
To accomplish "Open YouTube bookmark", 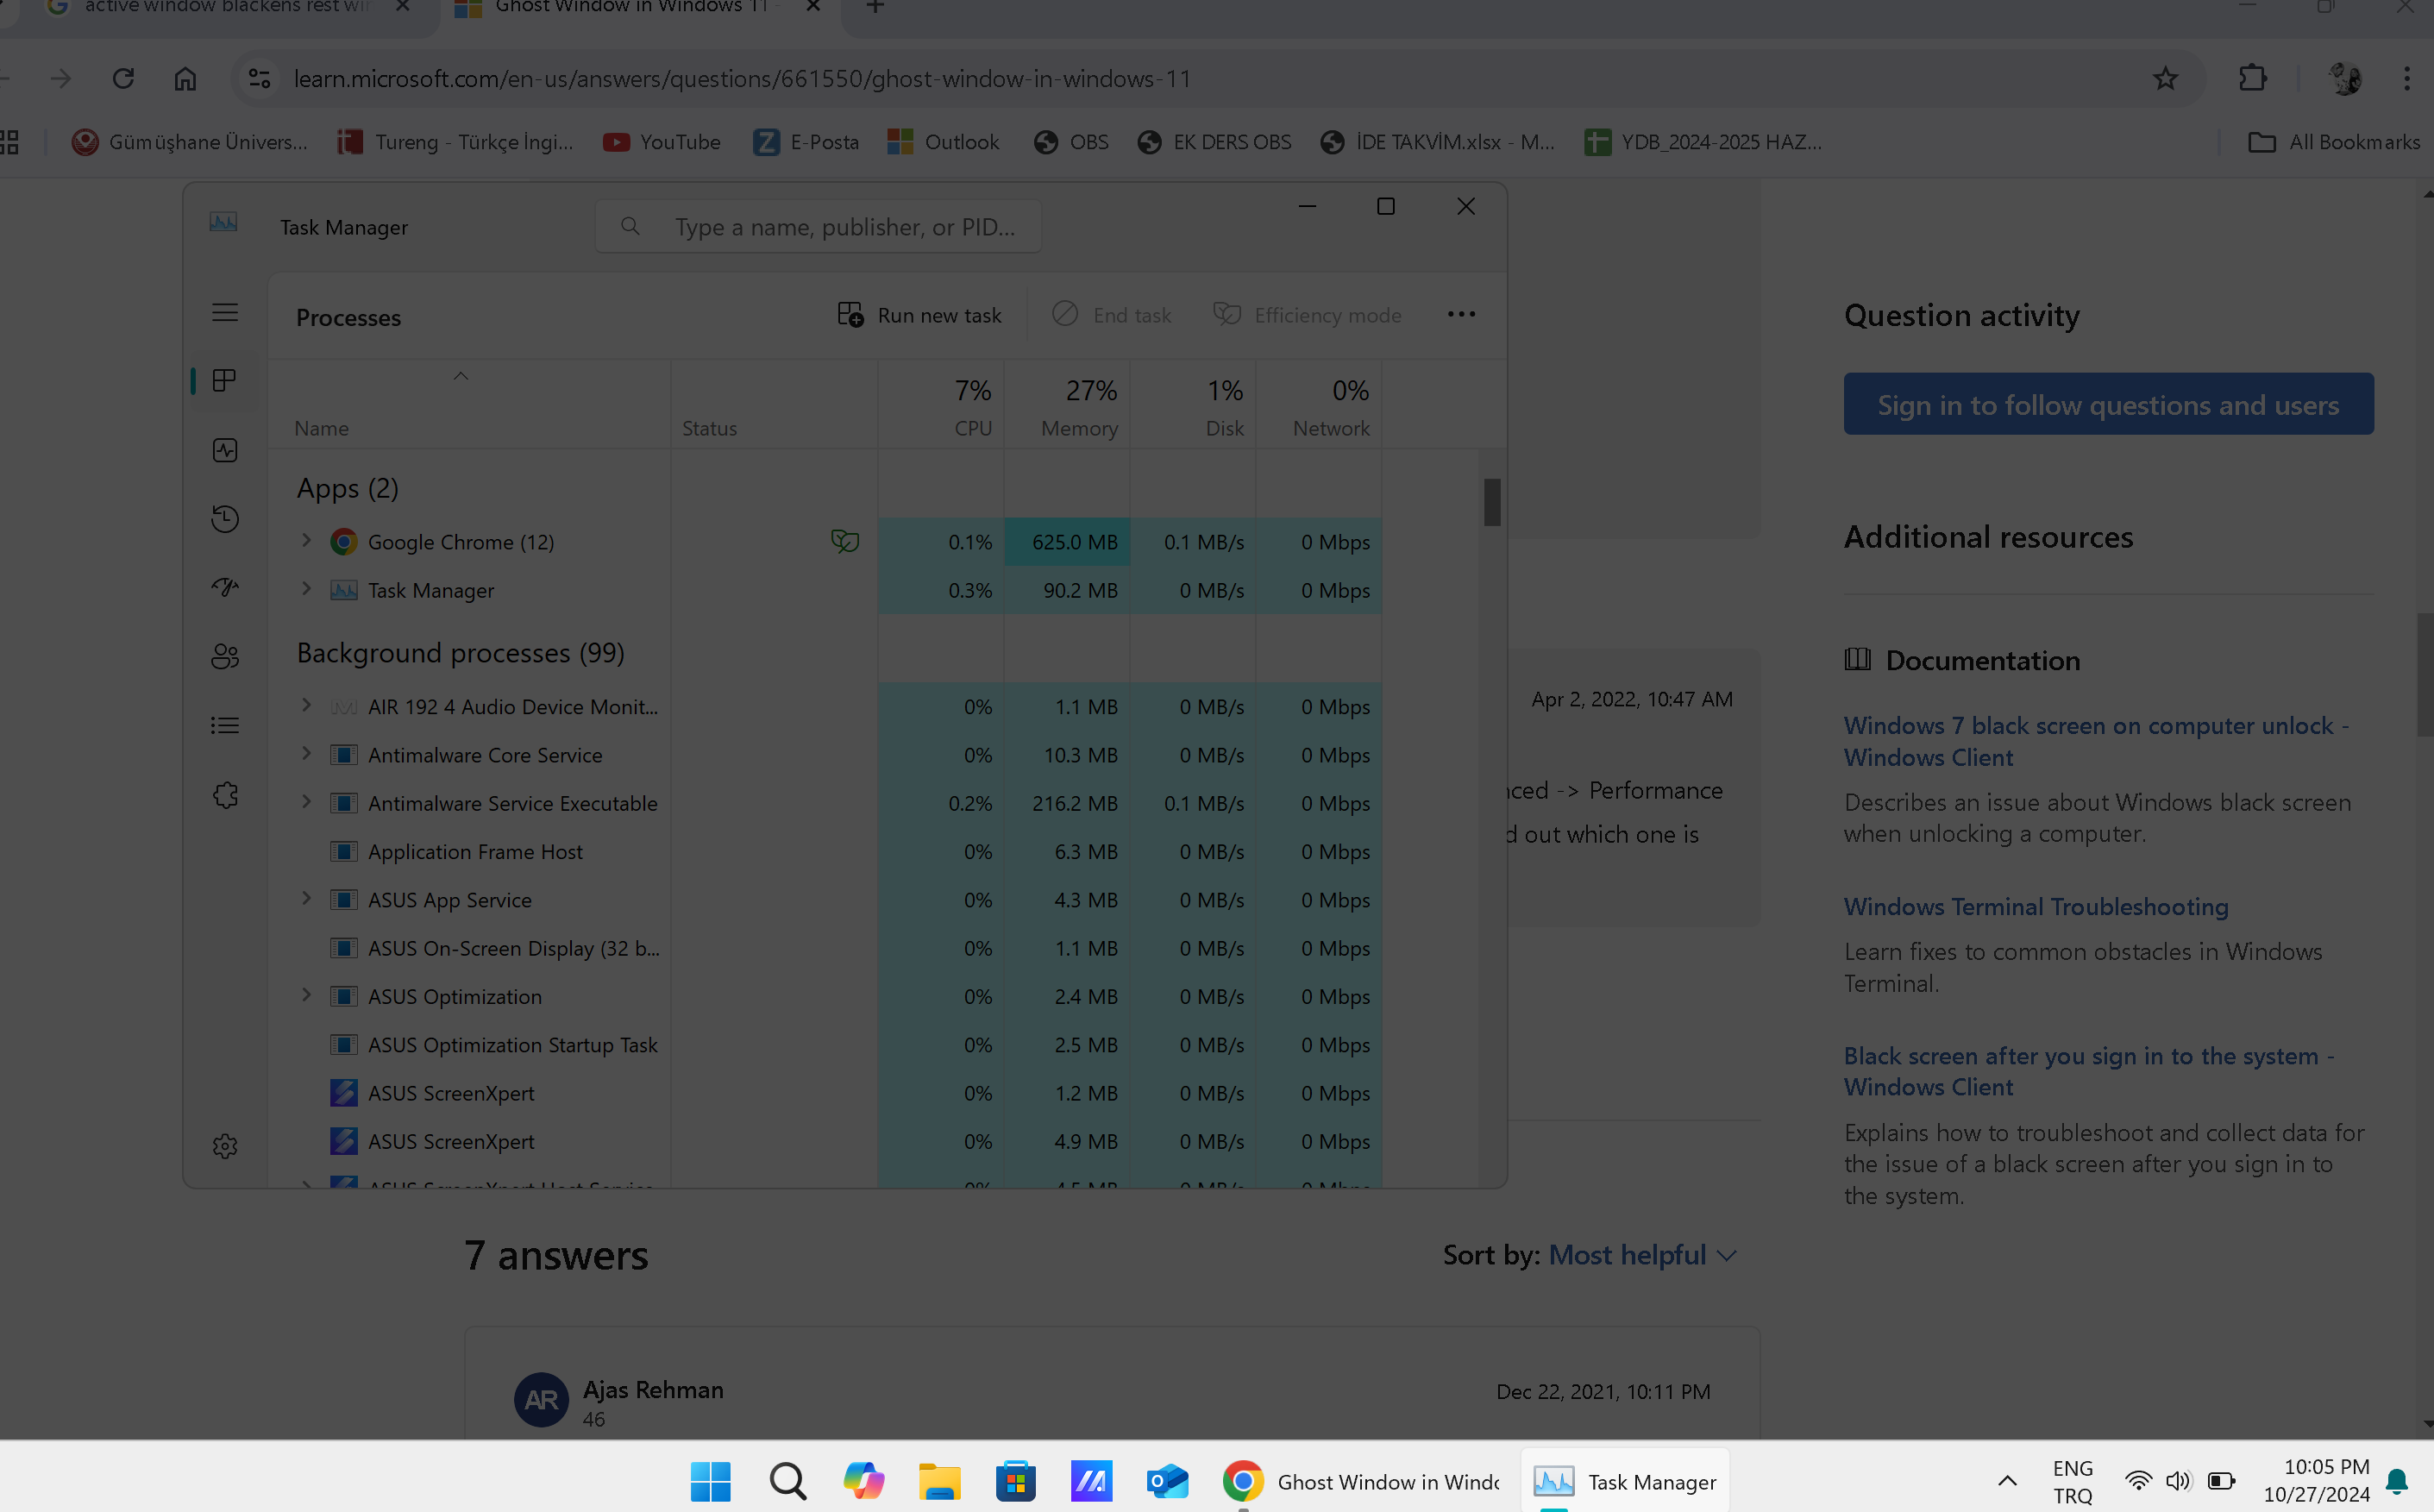I will pos(661,142).
